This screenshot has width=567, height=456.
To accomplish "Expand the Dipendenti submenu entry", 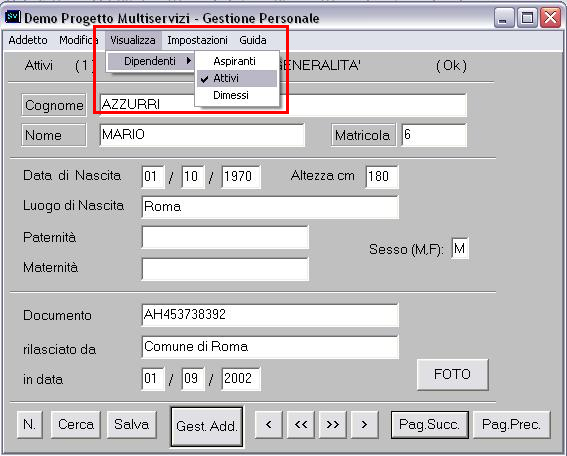I will (151, 61).
